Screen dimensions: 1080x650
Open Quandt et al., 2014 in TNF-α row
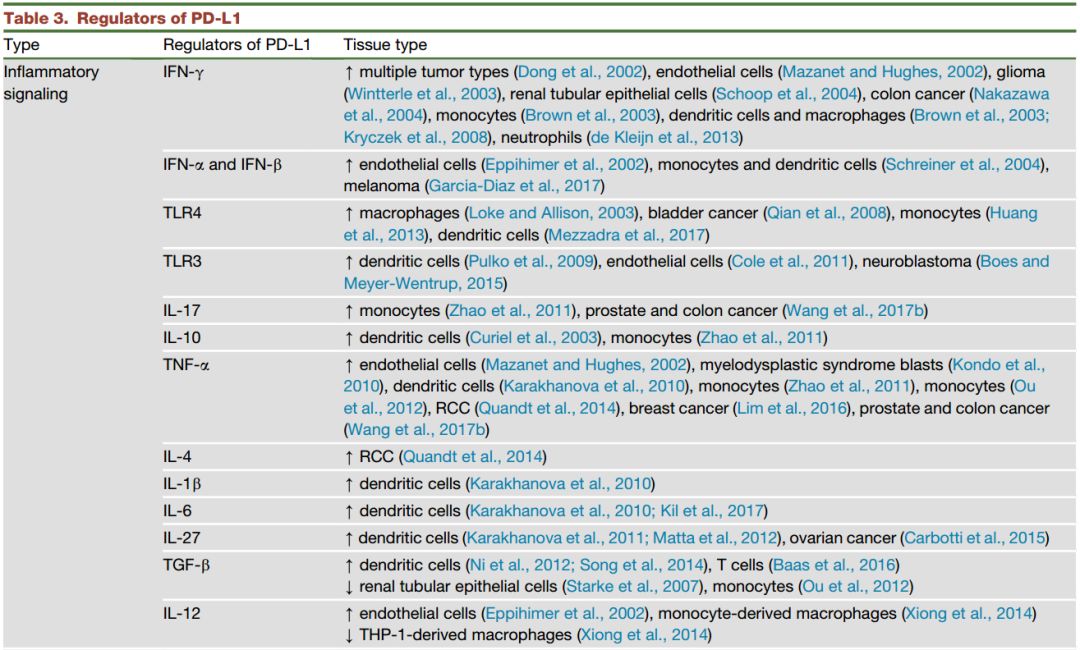click(547, 408)
